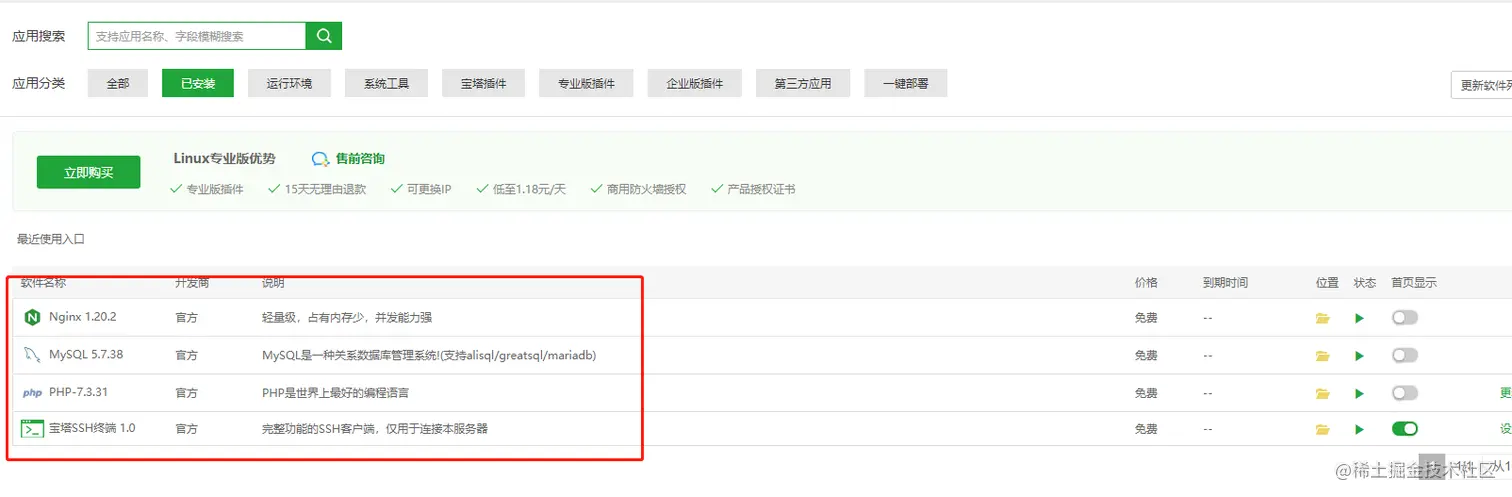Viewport: 1512px width, 497px height.
Task: Click 免费 price in the Nginx row
Action: click(x=1146, y=318)
